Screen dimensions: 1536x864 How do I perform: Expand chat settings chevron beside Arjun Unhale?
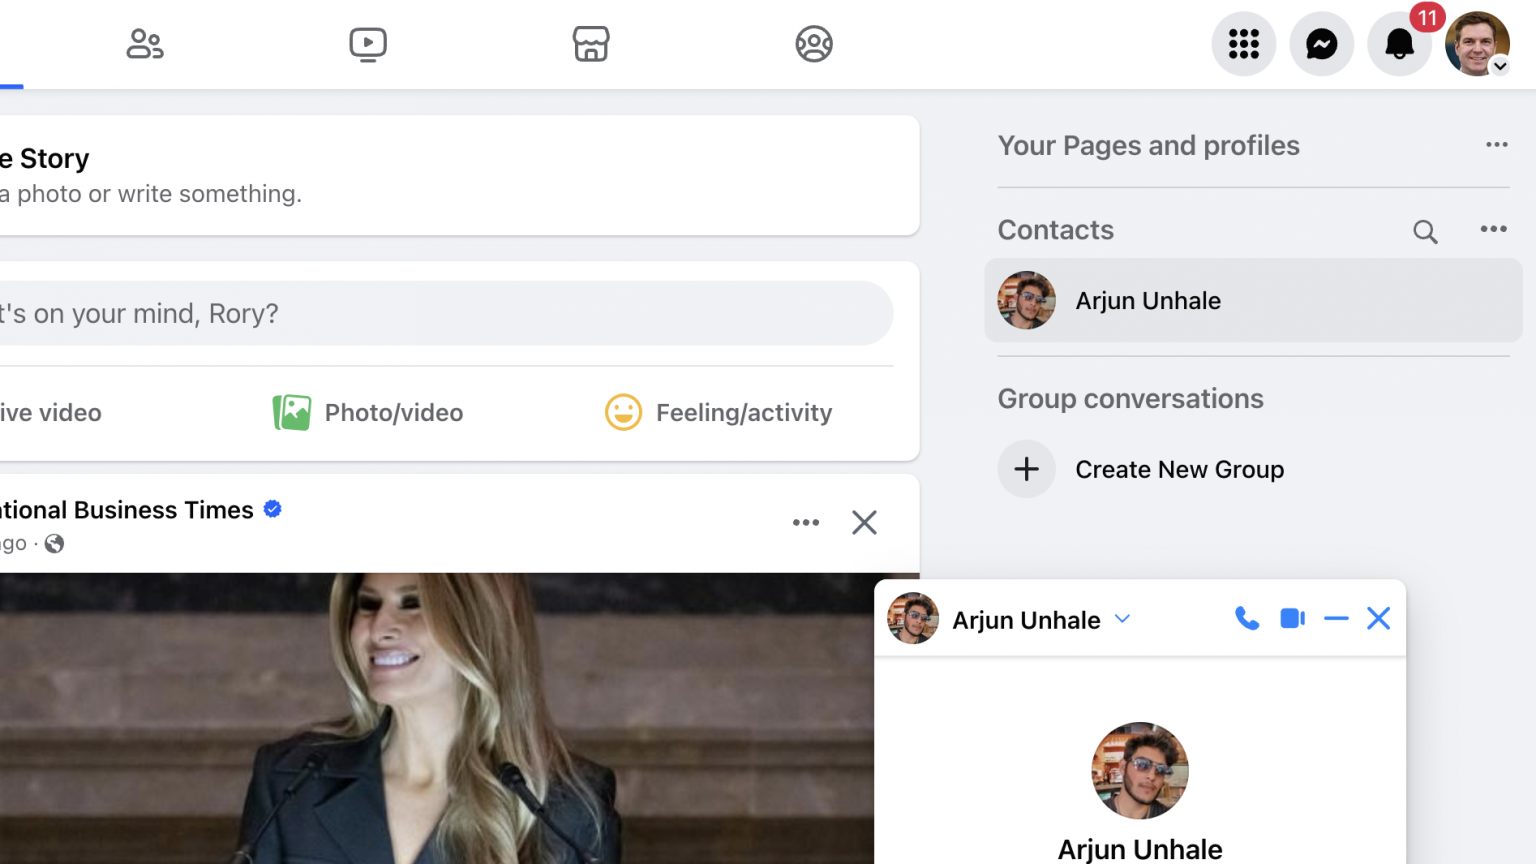tap(1123, 619)
